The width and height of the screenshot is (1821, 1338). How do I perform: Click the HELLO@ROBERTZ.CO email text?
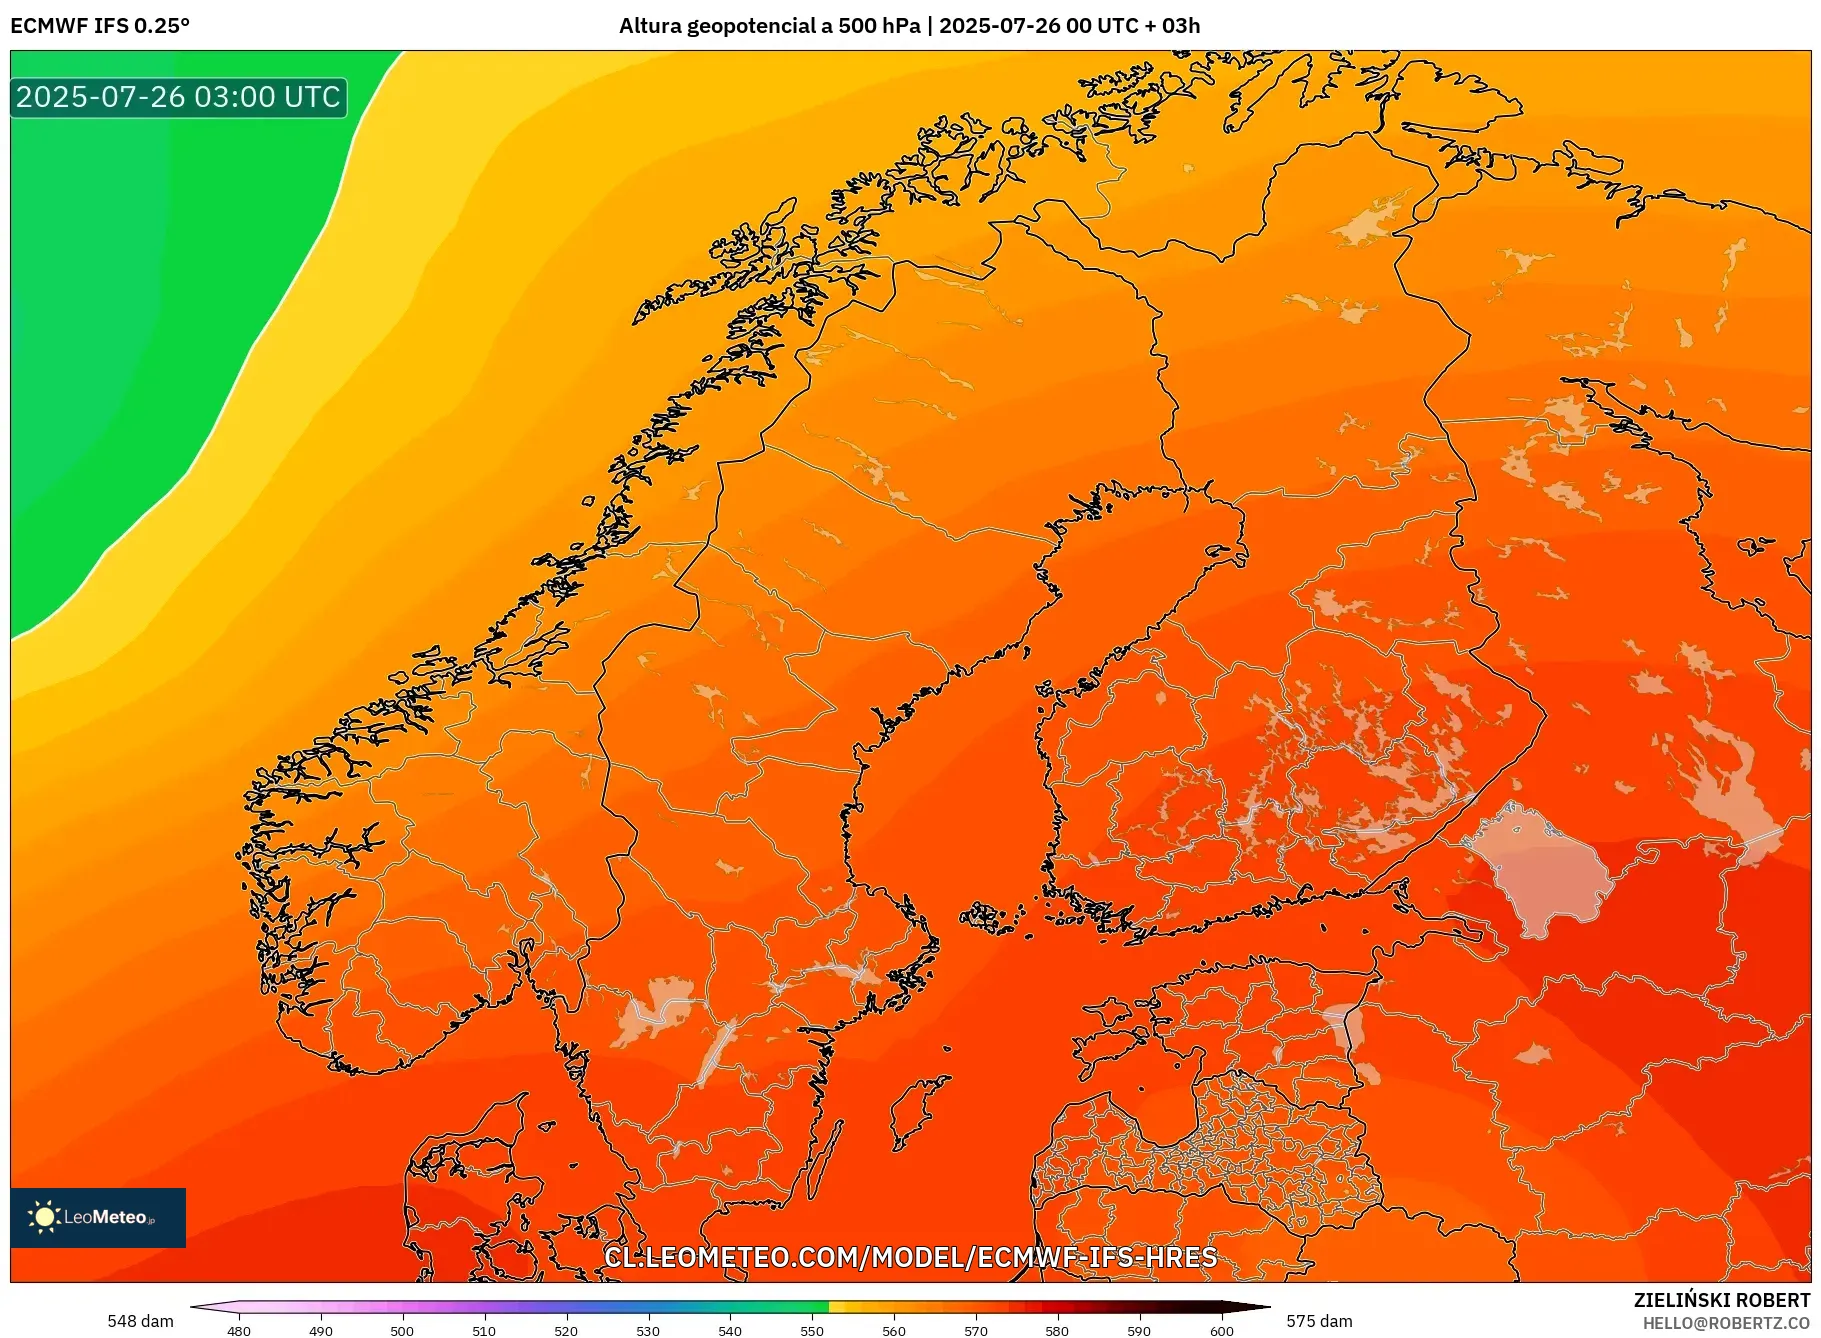coord(1726,1323)
